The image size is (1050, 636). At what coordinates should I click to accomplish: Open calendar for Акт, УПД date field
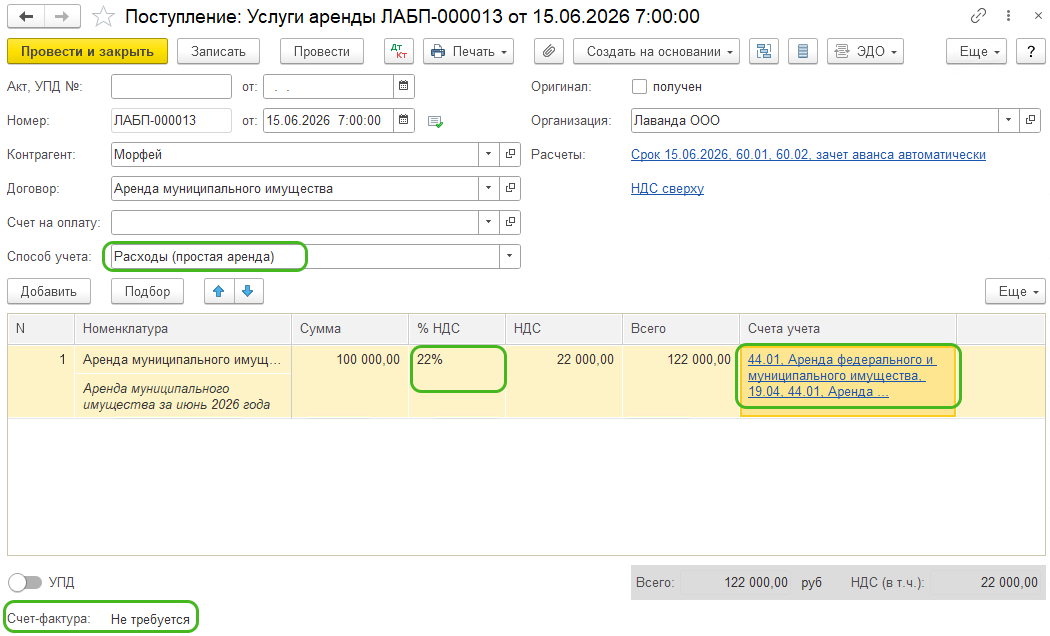tap(404, 86)
